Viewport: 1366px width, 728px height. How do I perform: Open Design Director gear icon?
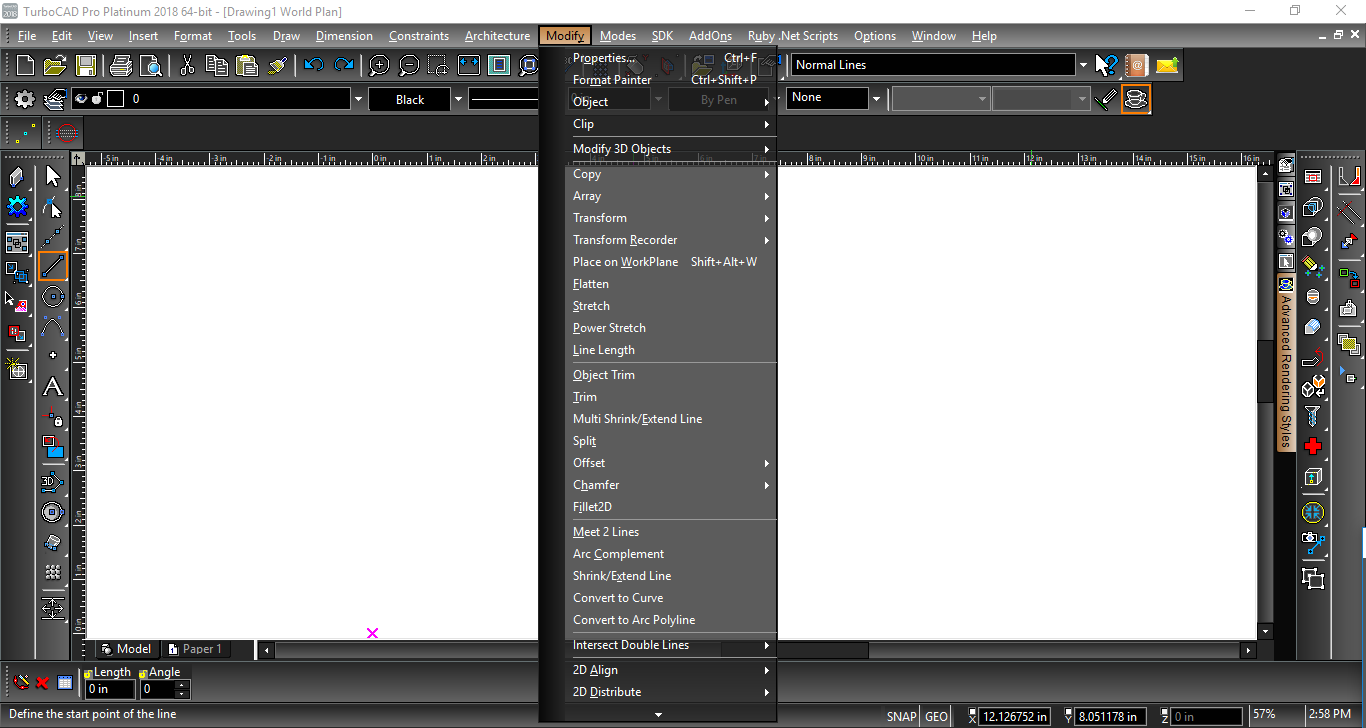pos(24,99)
